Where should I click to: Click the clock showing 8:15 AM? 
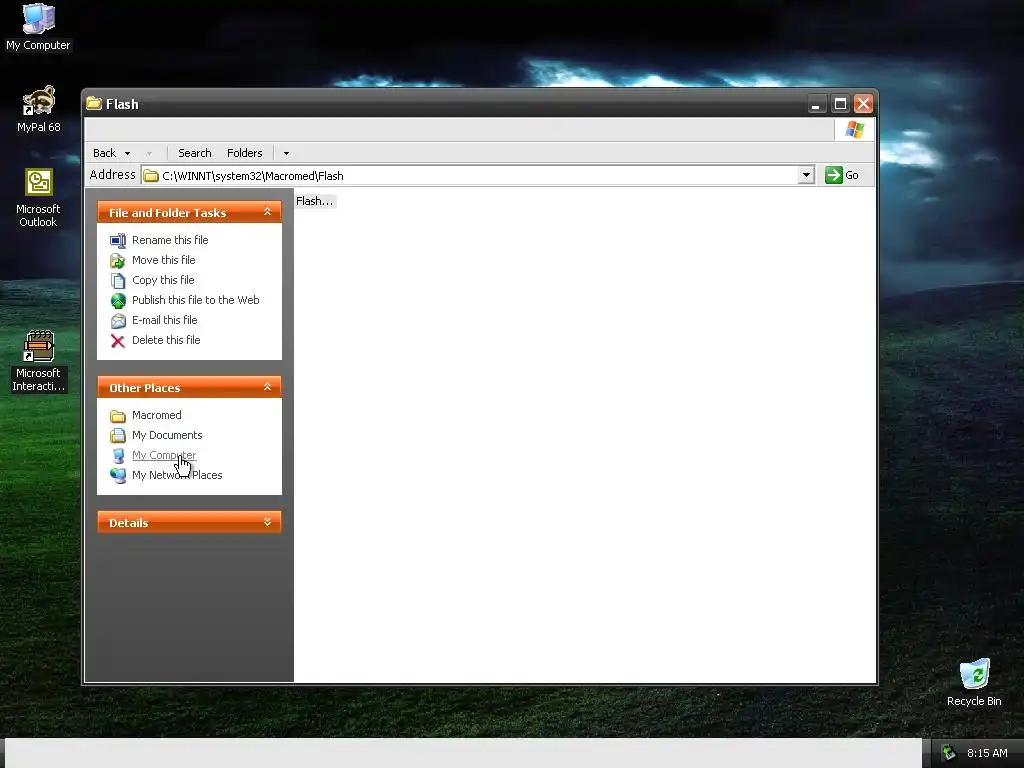point(987,753)
